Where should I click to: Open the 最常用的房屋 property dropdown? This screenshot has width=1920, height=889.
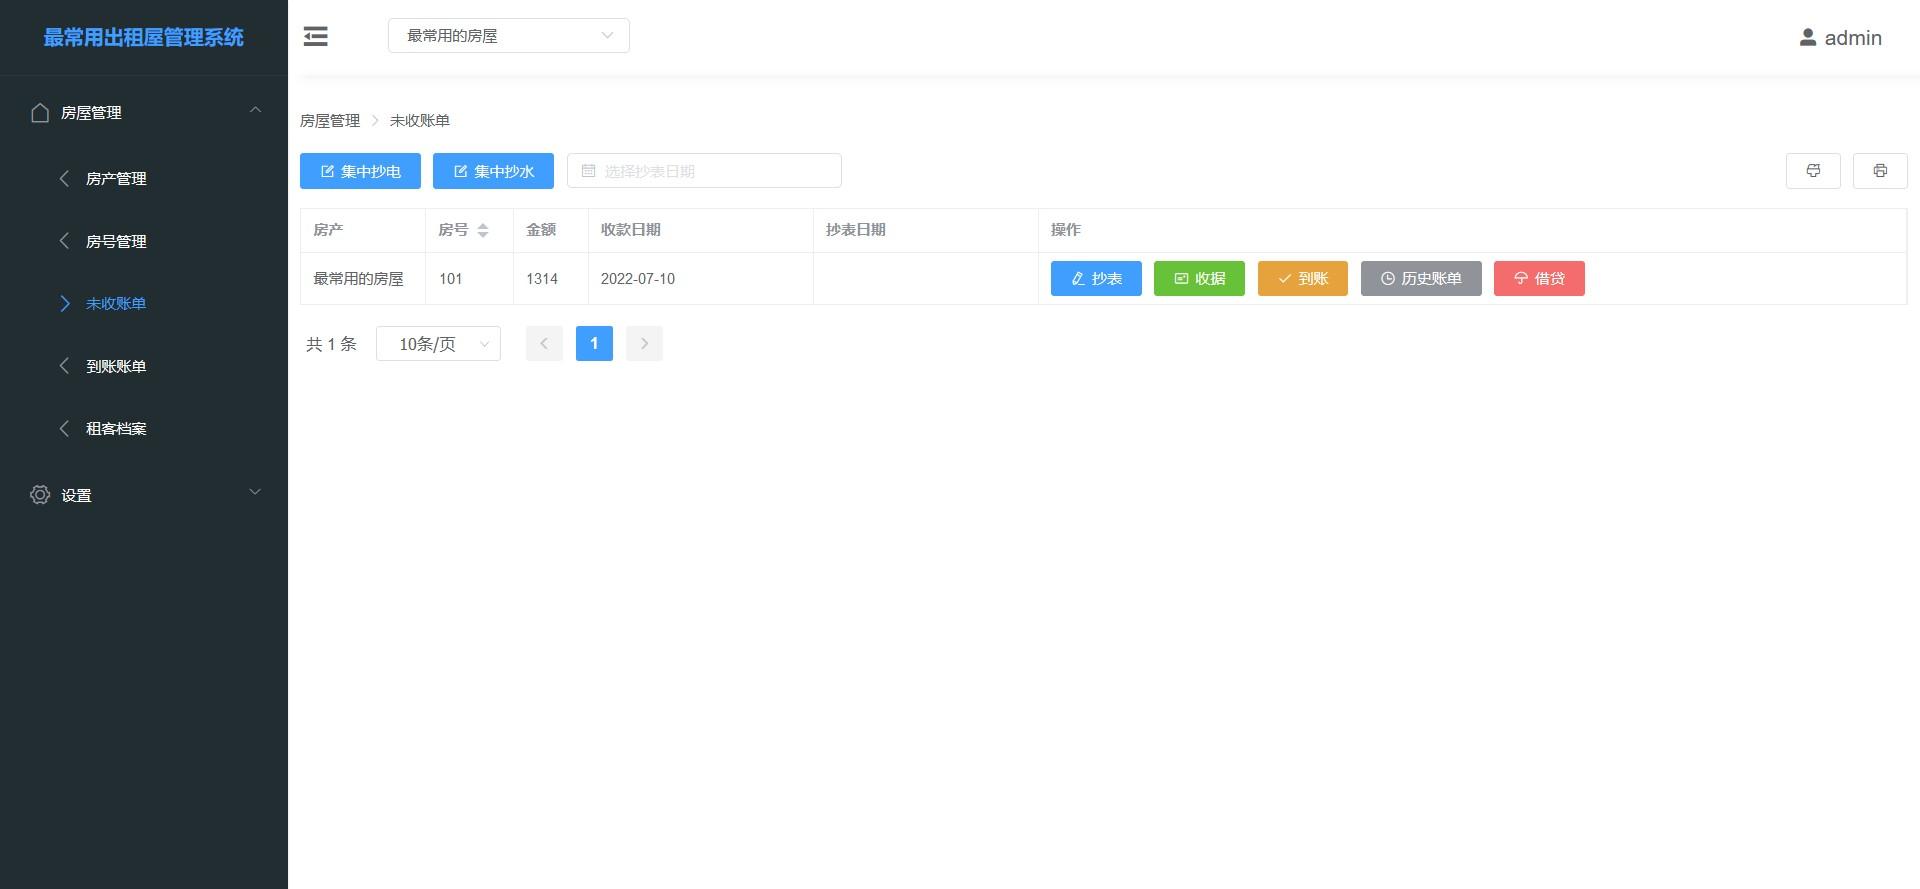[509, 36]
